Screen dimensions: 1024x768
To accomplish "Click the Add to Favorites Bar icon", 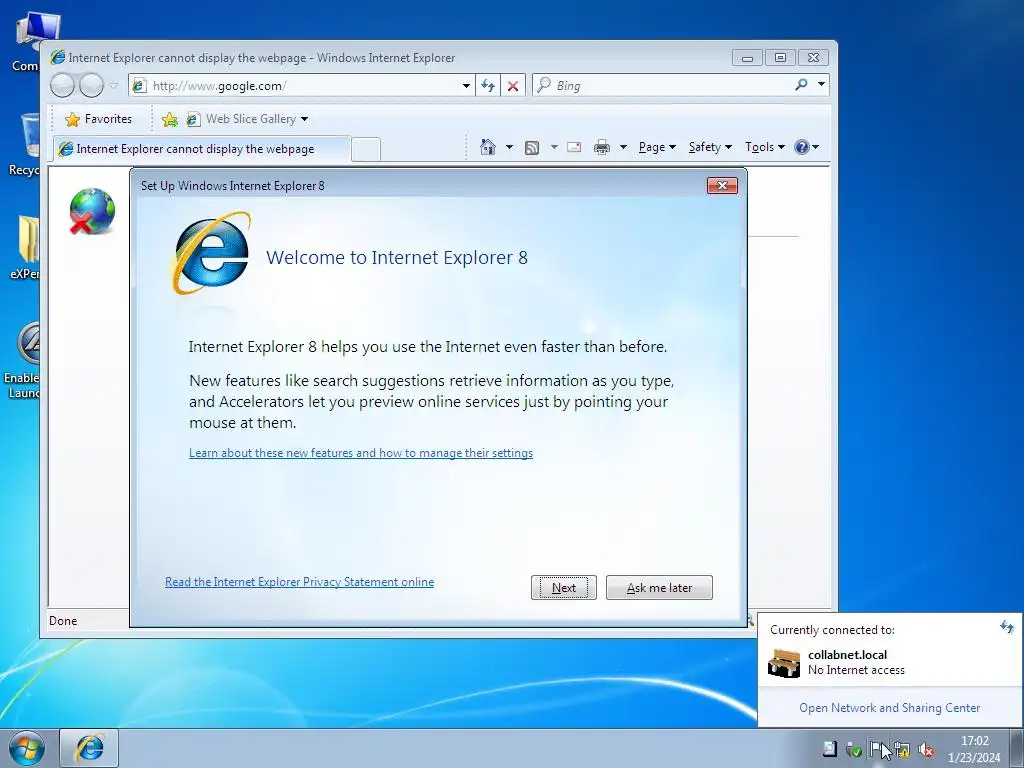I will 170,119.
